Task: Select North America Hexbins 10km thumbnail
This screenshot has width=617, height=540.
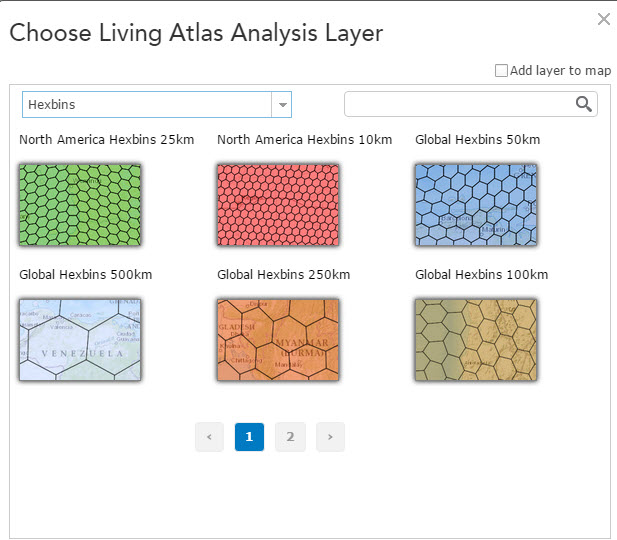Action: [x=278, y=205]
